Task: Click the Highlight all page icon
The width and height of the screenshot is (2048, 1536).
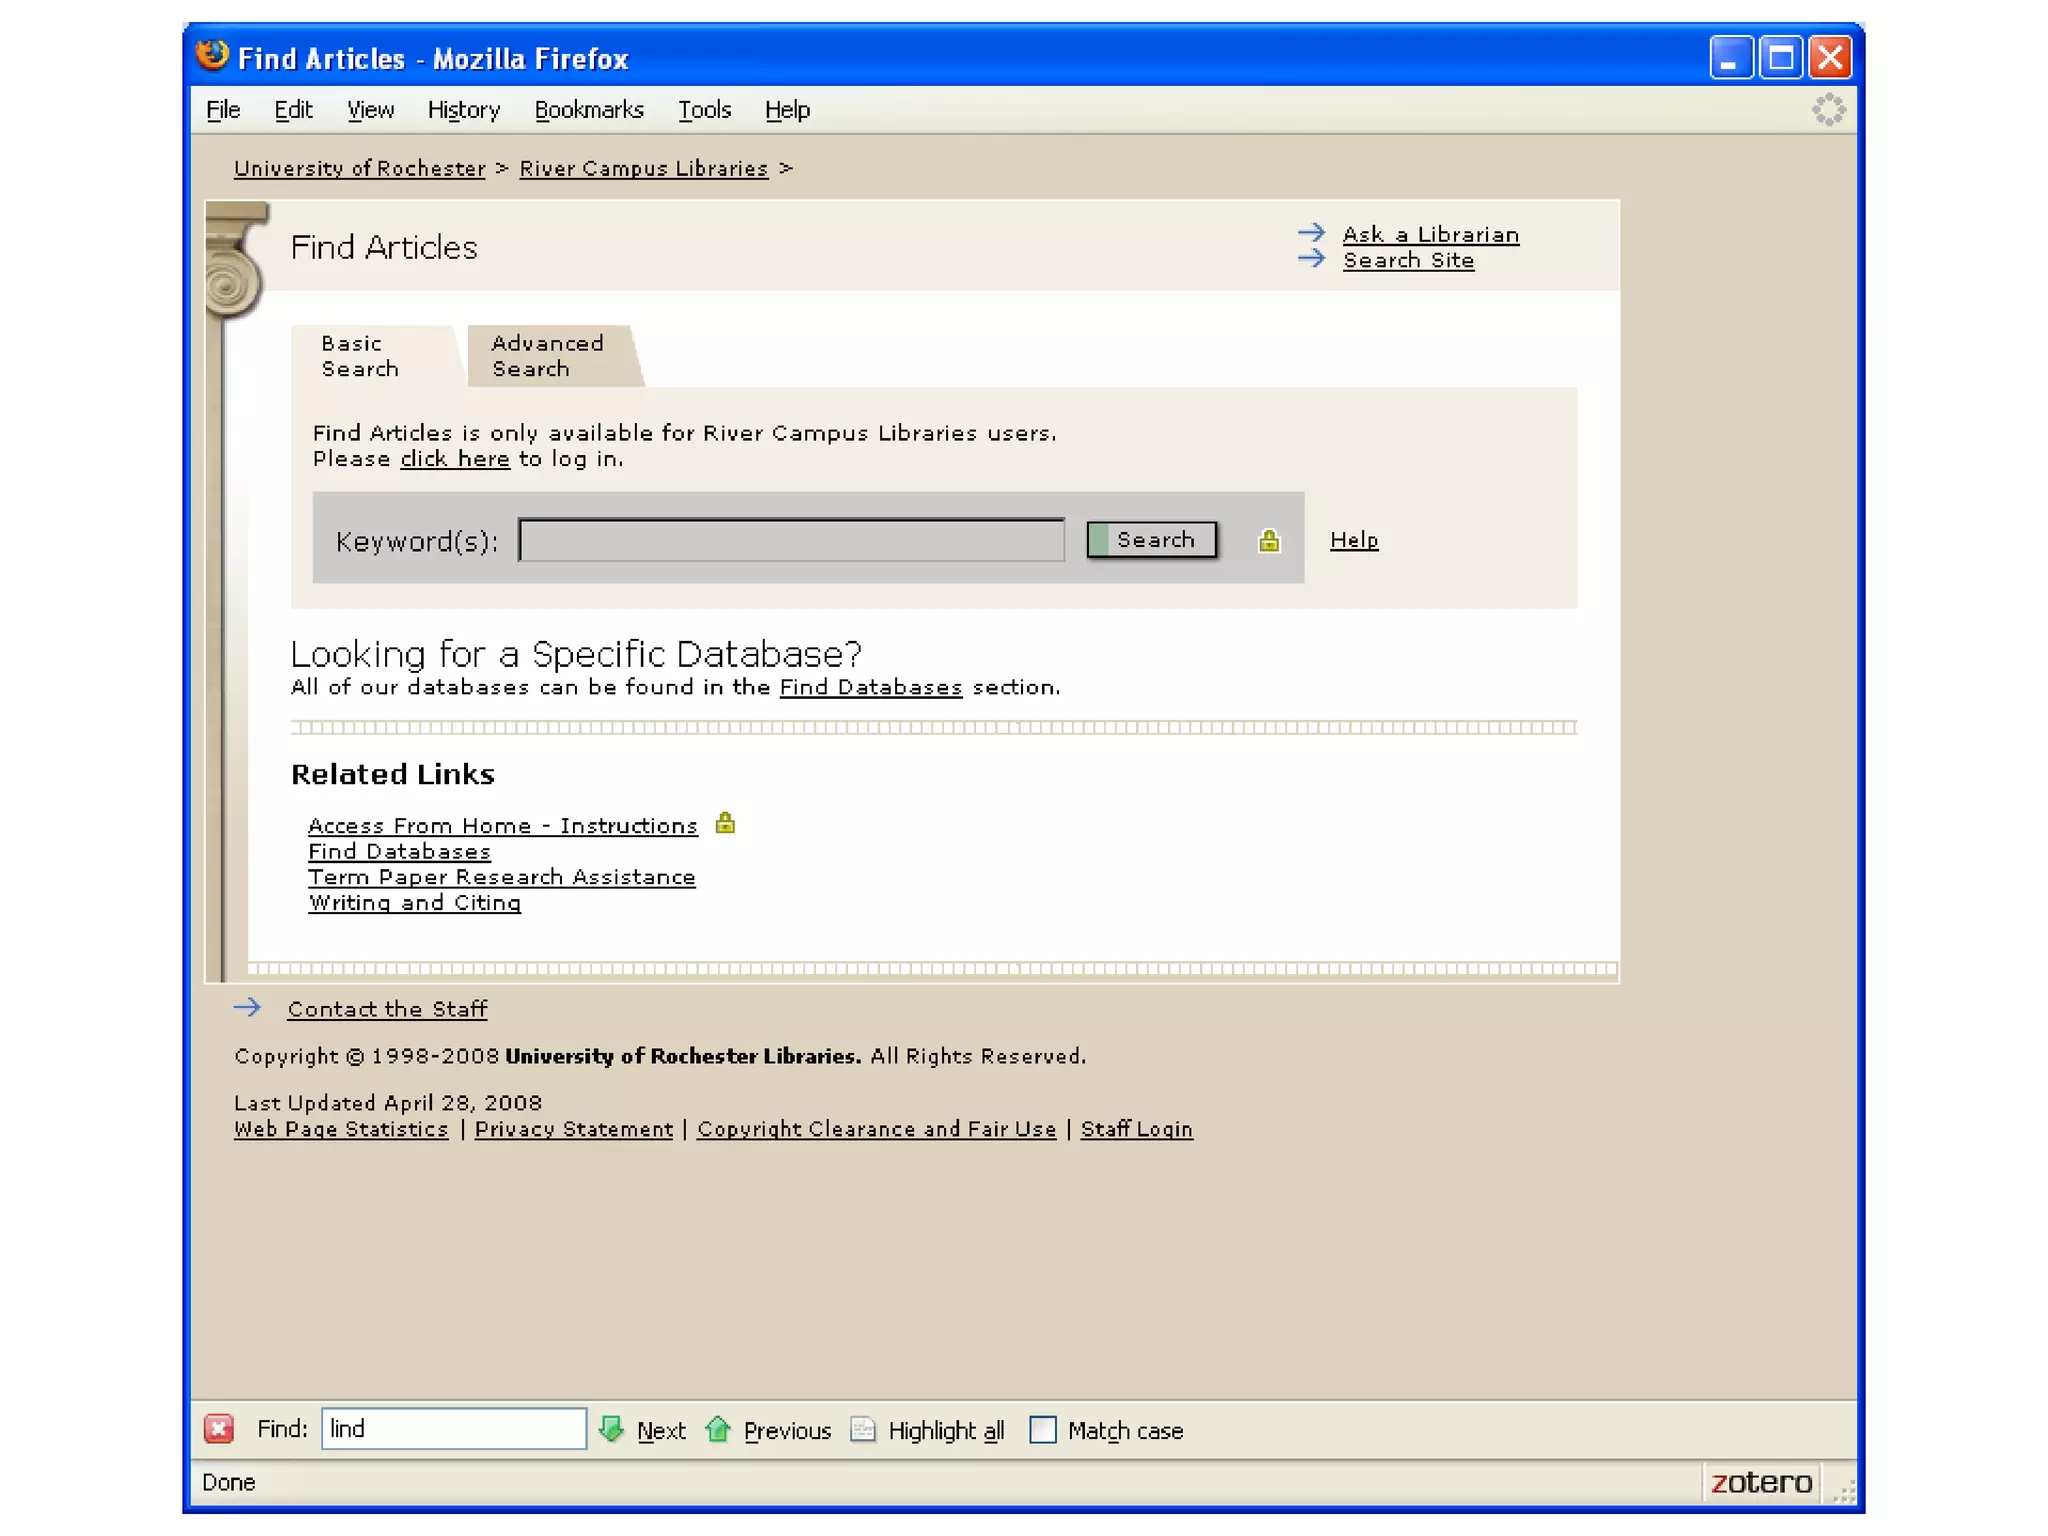Action: 863,1429
